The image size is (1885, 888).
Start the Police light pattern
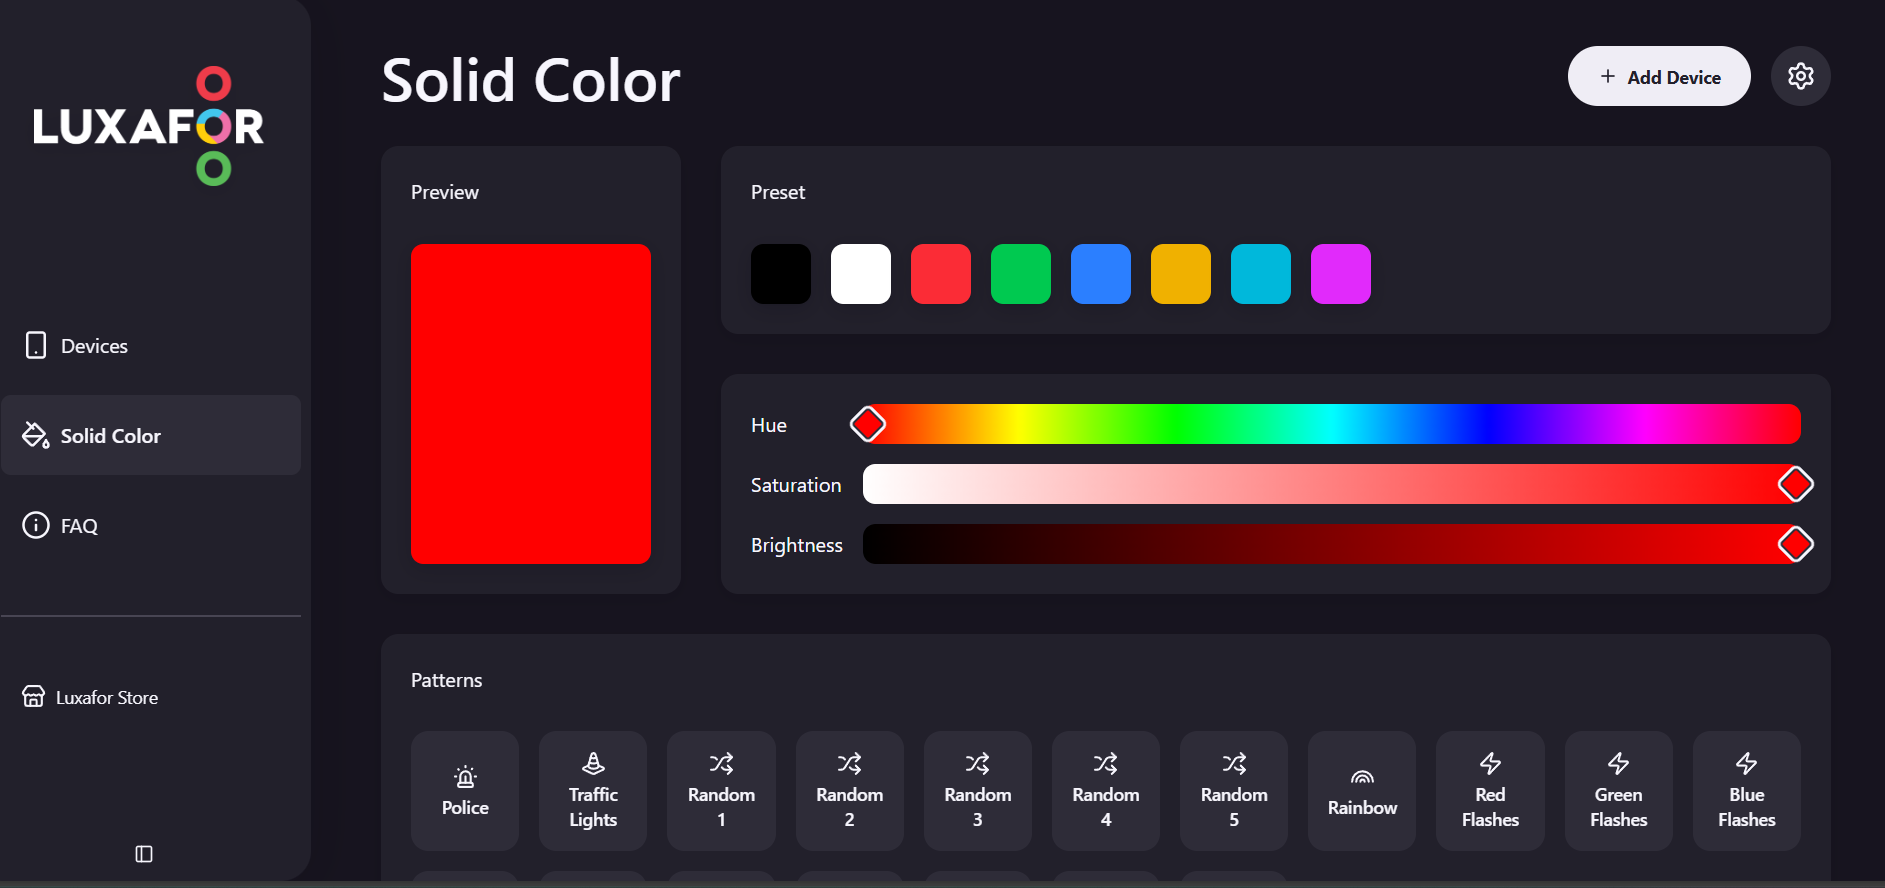click(465, 791)
